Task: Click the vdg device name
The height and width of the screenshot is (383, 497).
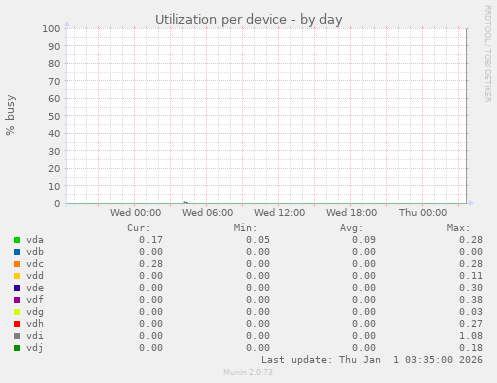Action: coord(35,312)
